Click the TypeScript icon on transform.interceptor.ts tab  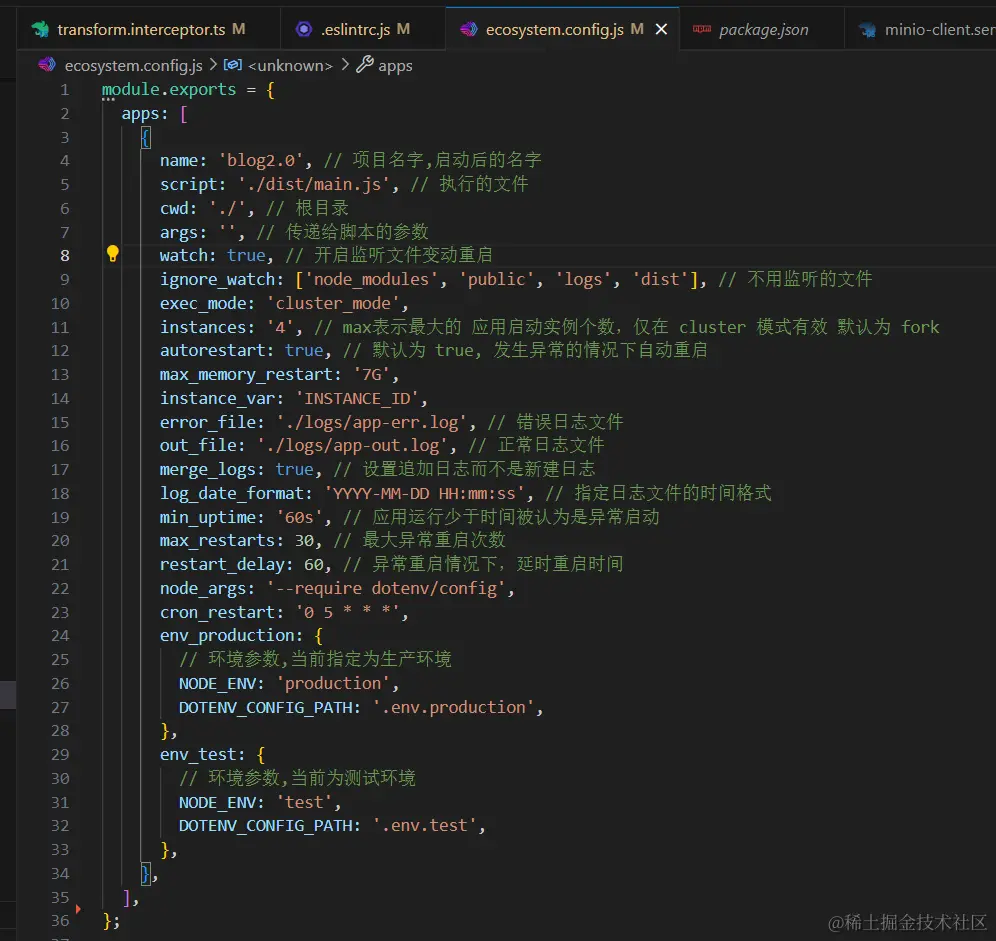[x=39, y=29]
